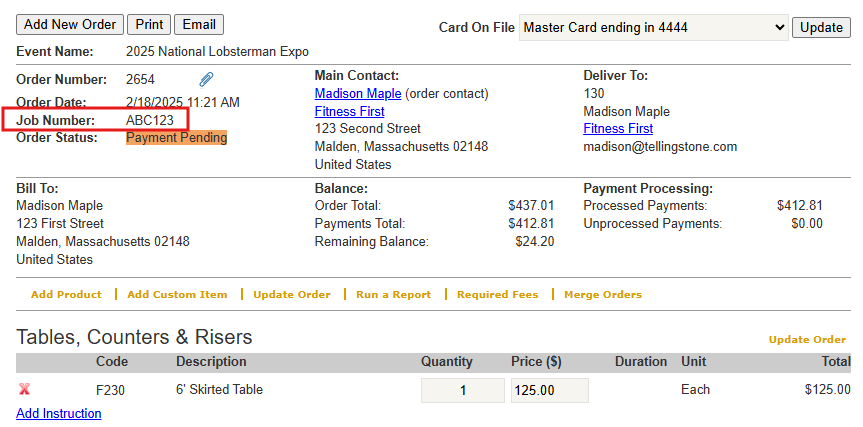This screenshot has height=427, width=863.
Task: Delete the 6' Skirted Table line item
Action: point(24,390)
